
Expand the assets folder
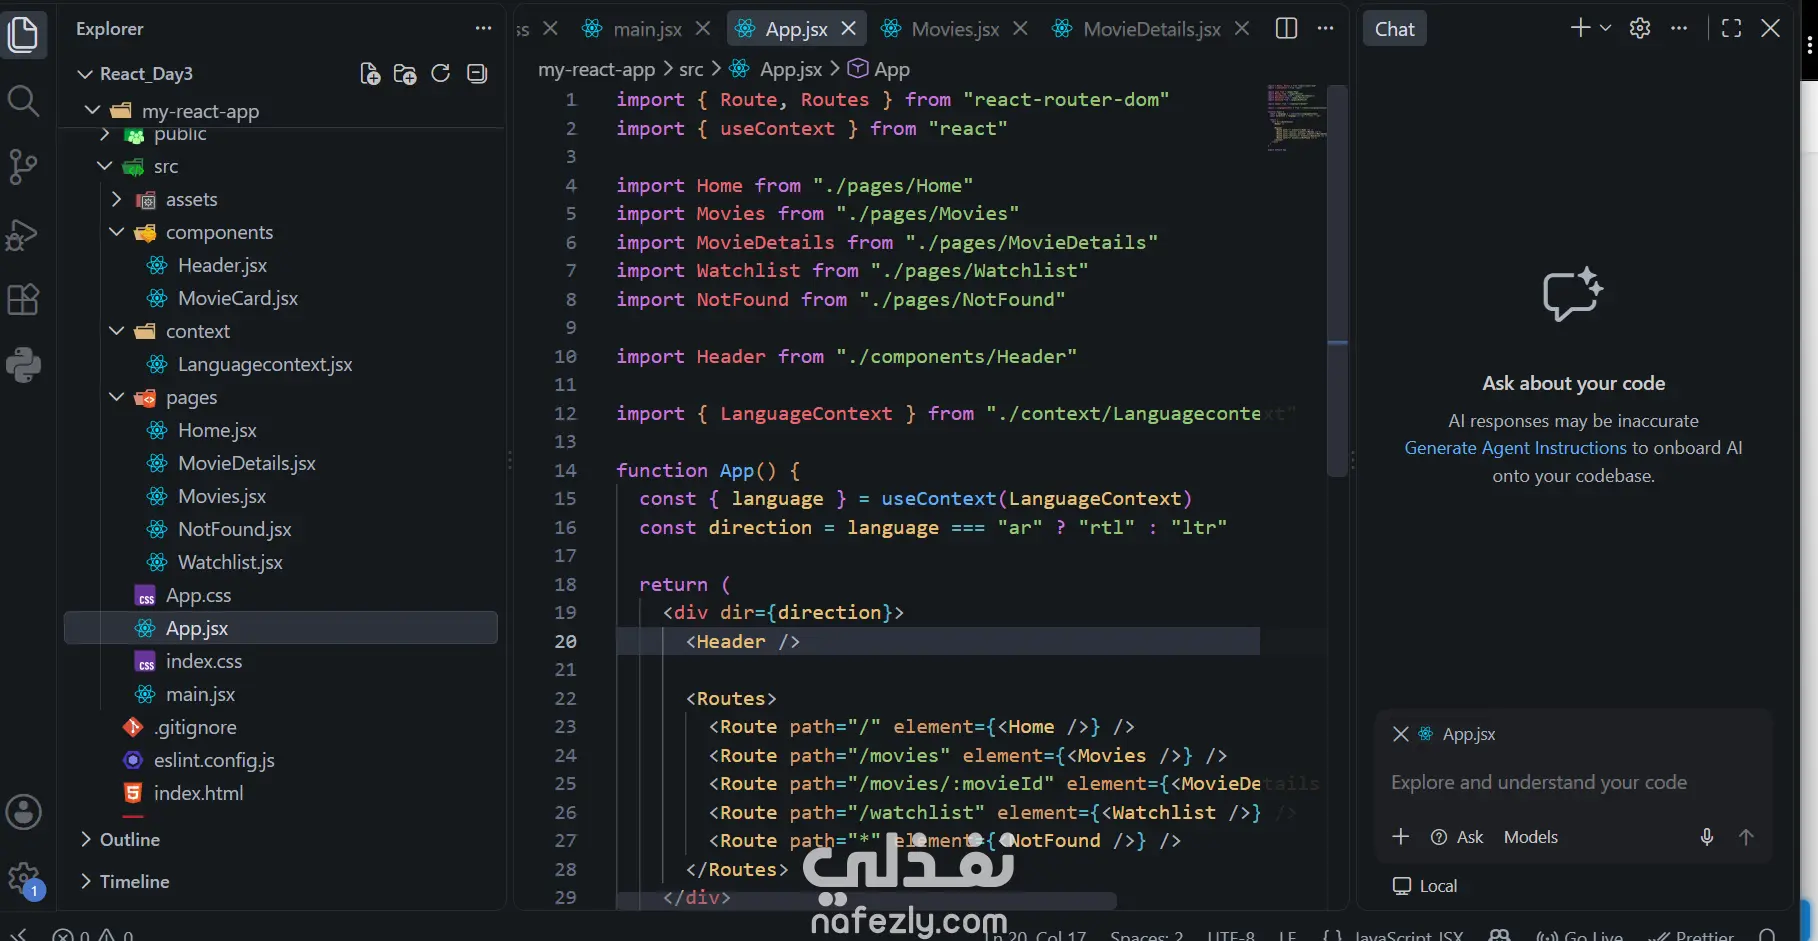[117, 199]
